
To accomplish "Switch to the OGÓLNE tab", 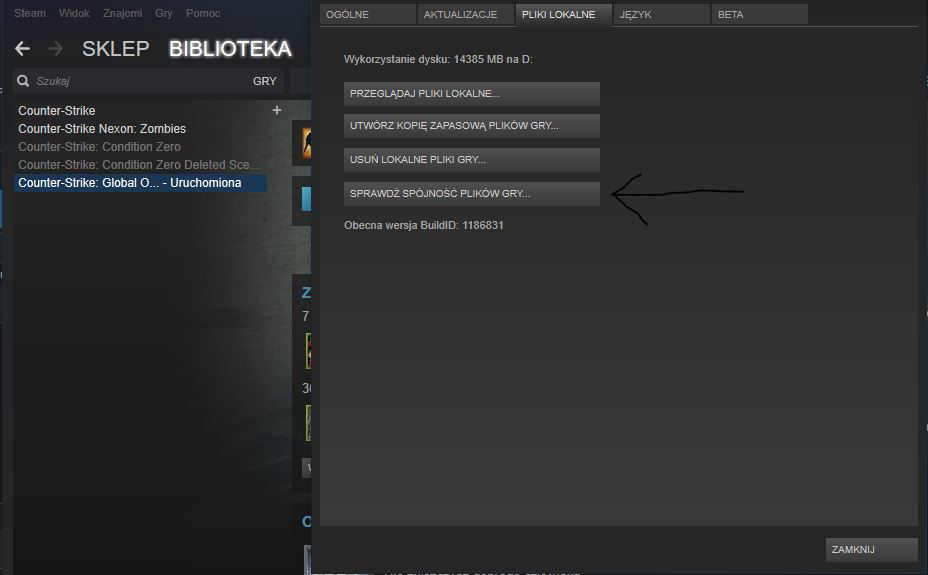I will point(368,14).
